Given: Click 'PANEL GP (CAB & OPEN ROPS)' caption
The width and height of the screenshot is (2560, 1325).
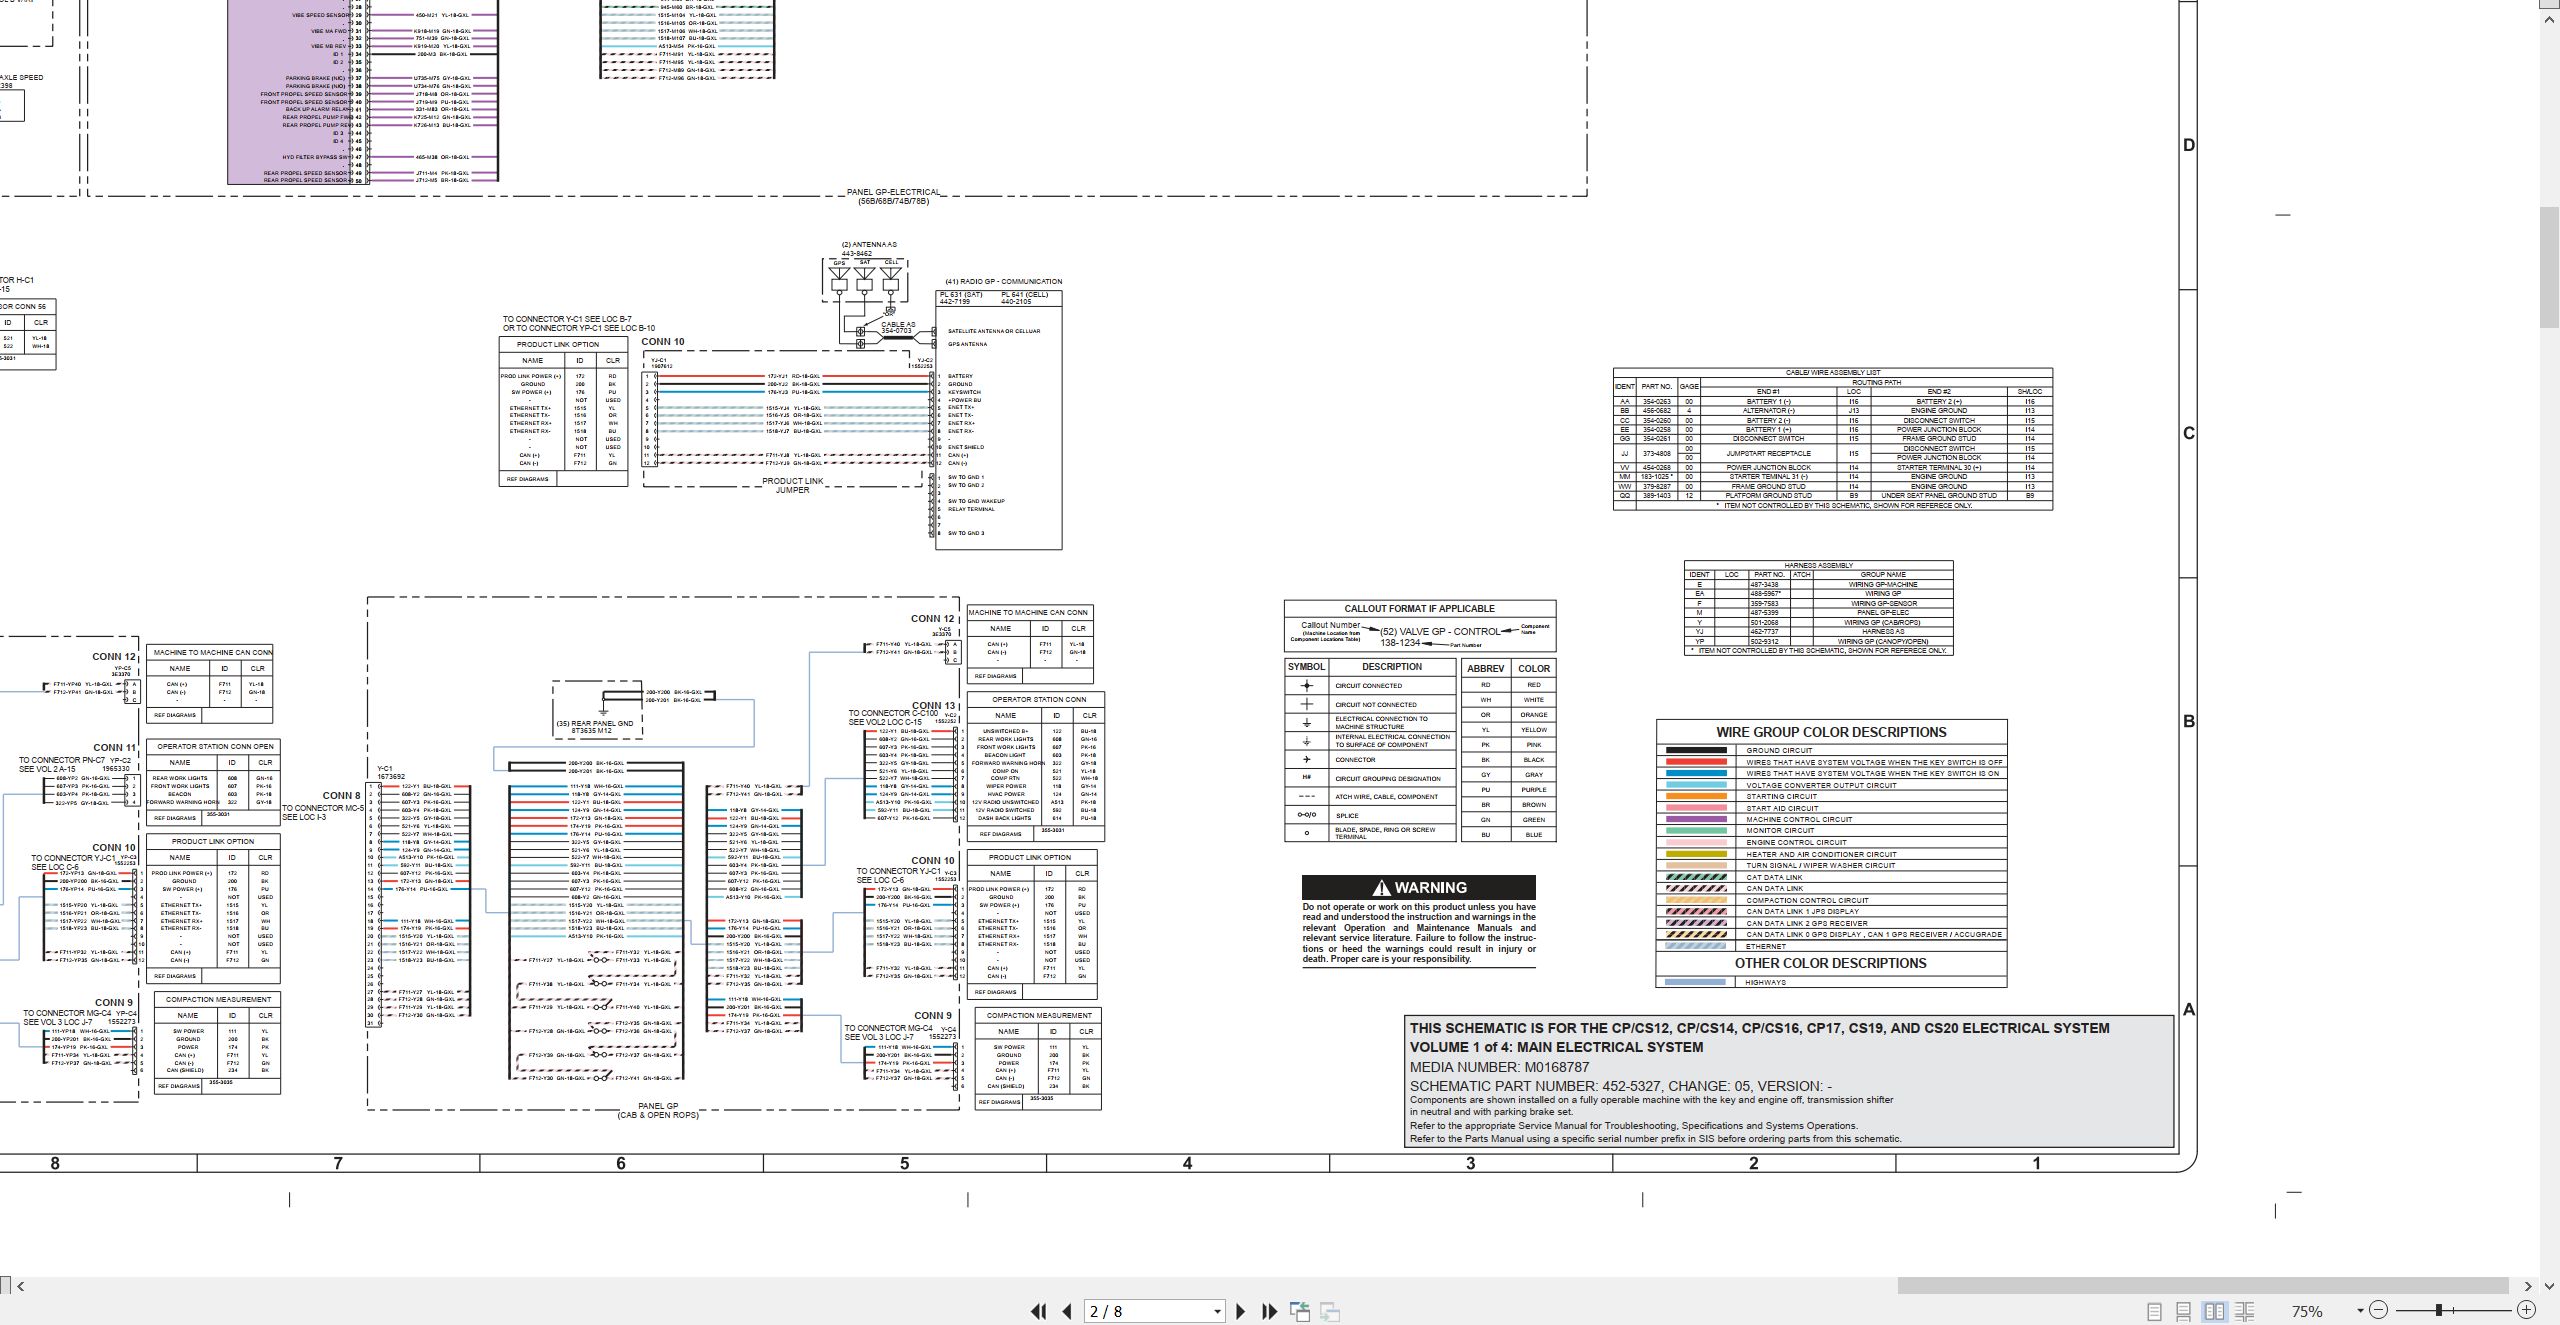Looking at the screenshot, I should (658, 1111).
